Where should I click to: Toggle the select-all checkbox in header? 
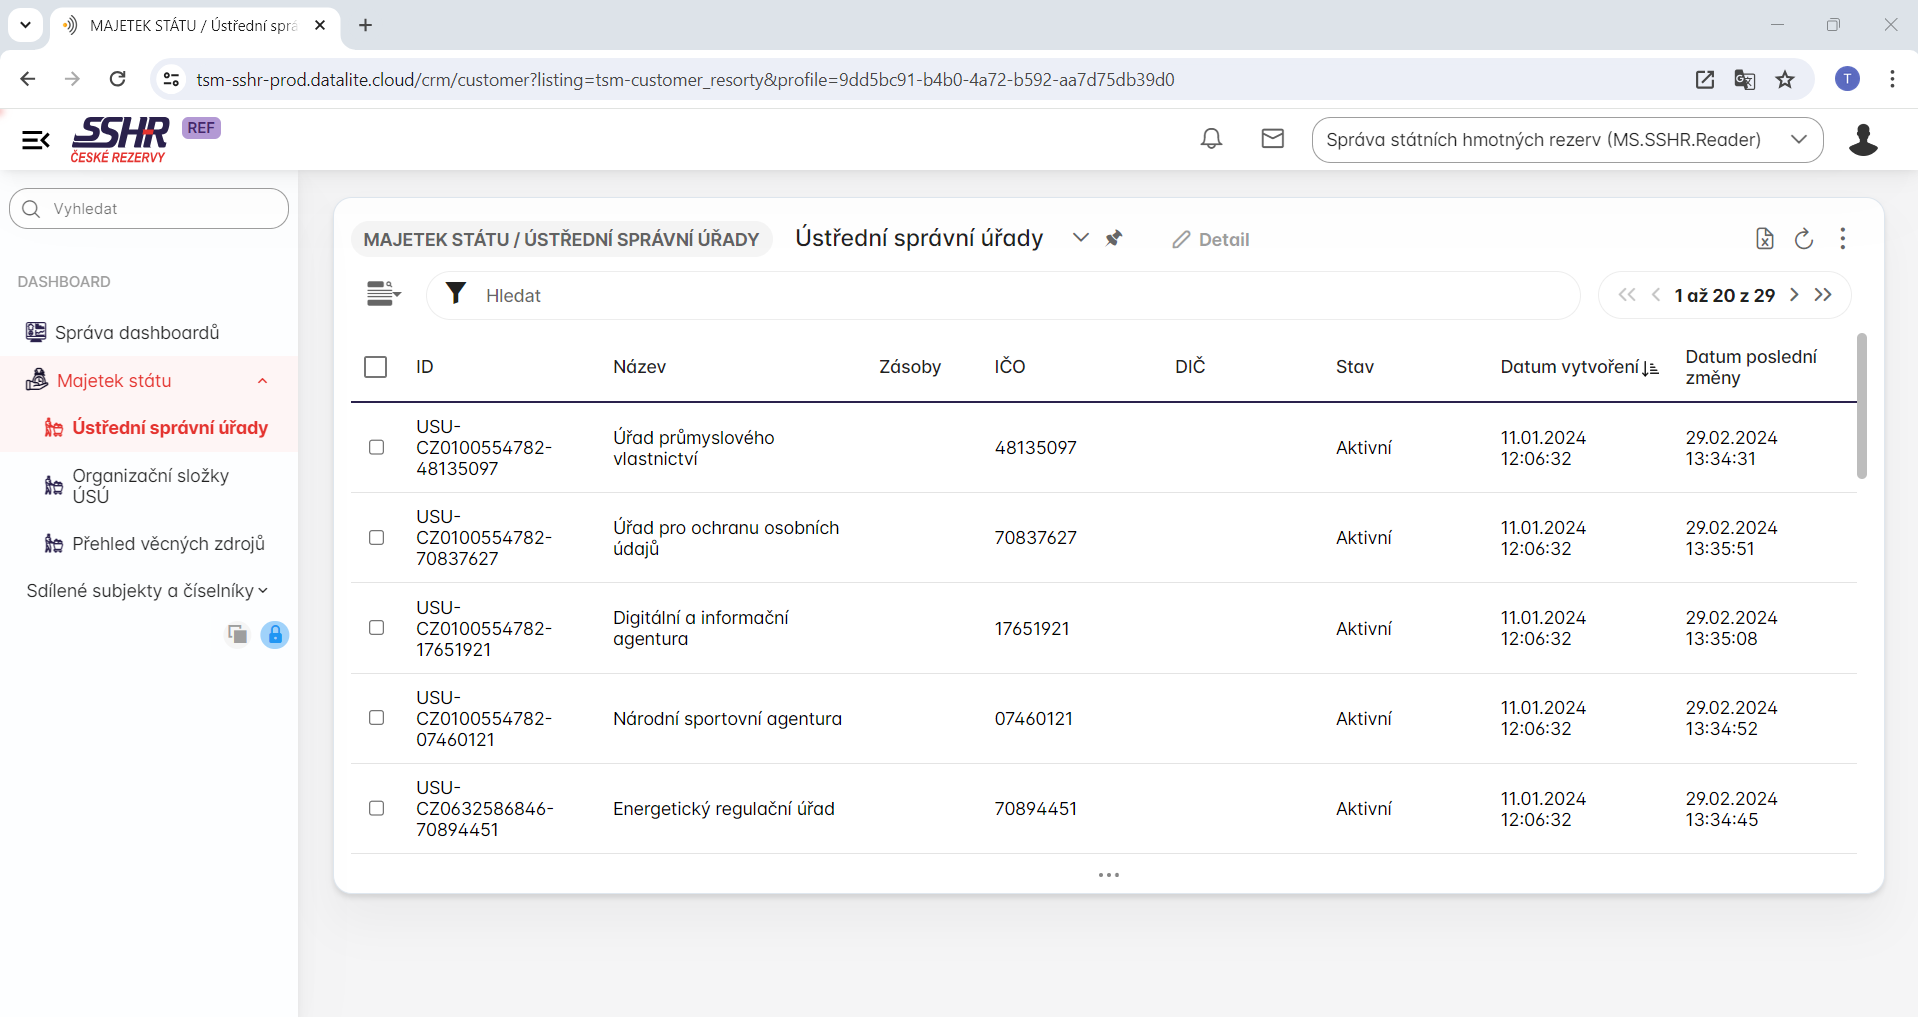pos(376,367)
